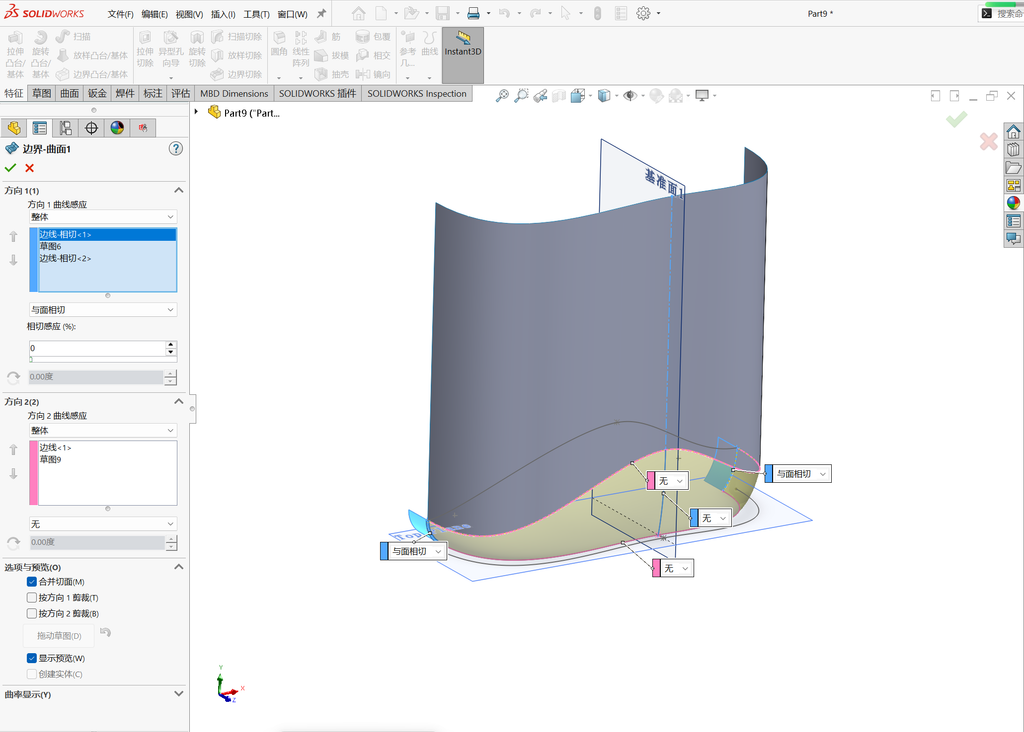The width and height of the screenshot is (1024, 732).
Task: Confirm boundary surface with green checkmark
Action: click(x=10, y=168)
